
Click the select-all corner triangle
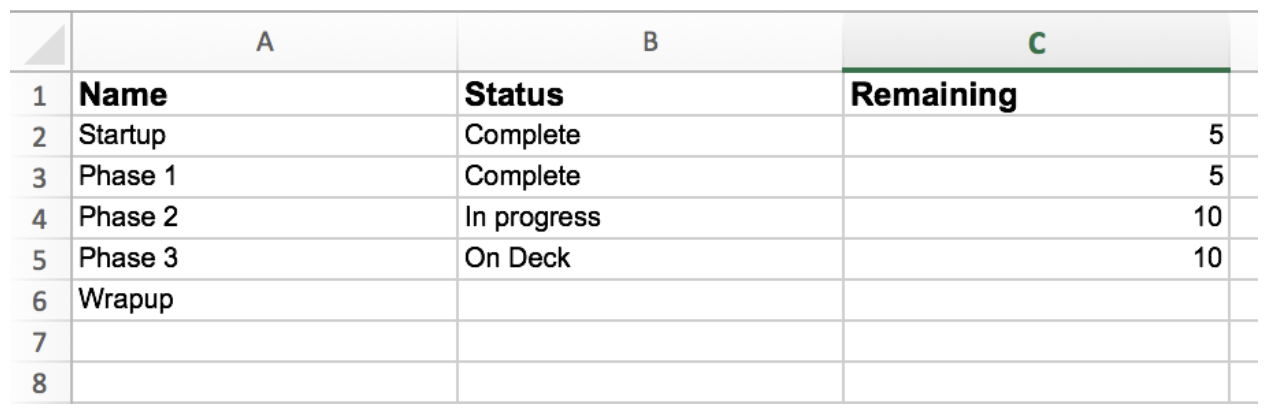pyautogui.click(x=47, y=48)
